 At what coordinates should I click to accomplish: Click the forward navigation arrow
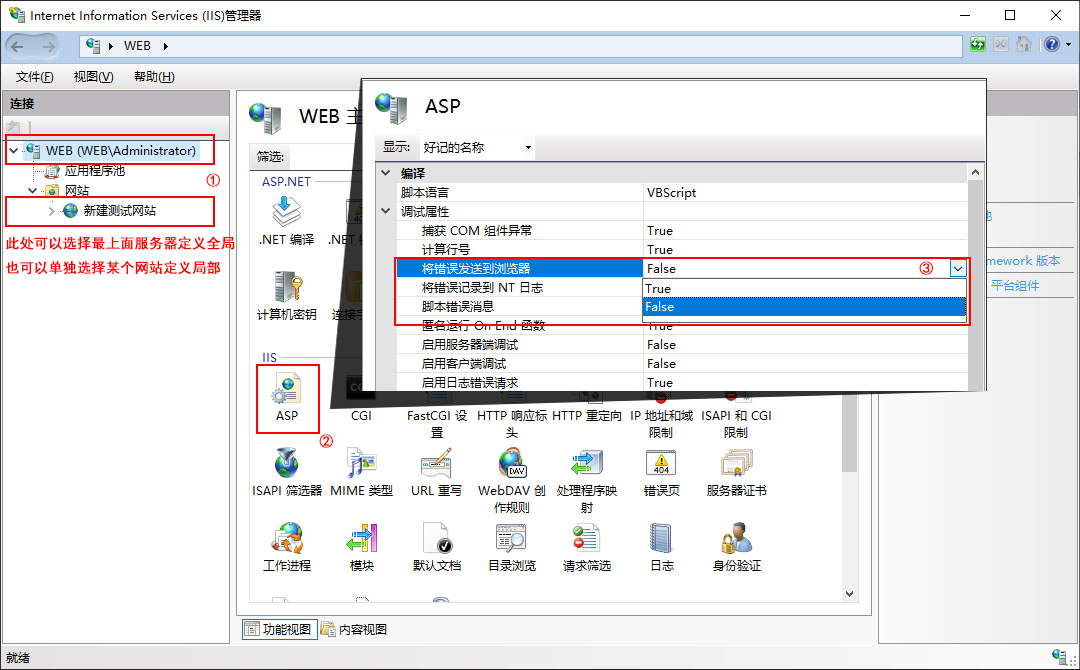click(48, 46)
